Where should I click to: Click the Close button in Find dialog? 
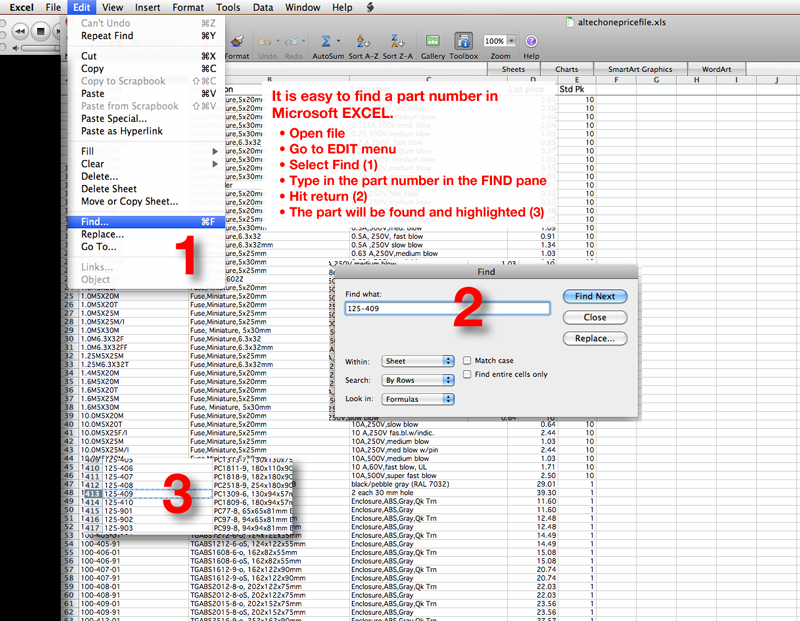(x=595, y=317)
